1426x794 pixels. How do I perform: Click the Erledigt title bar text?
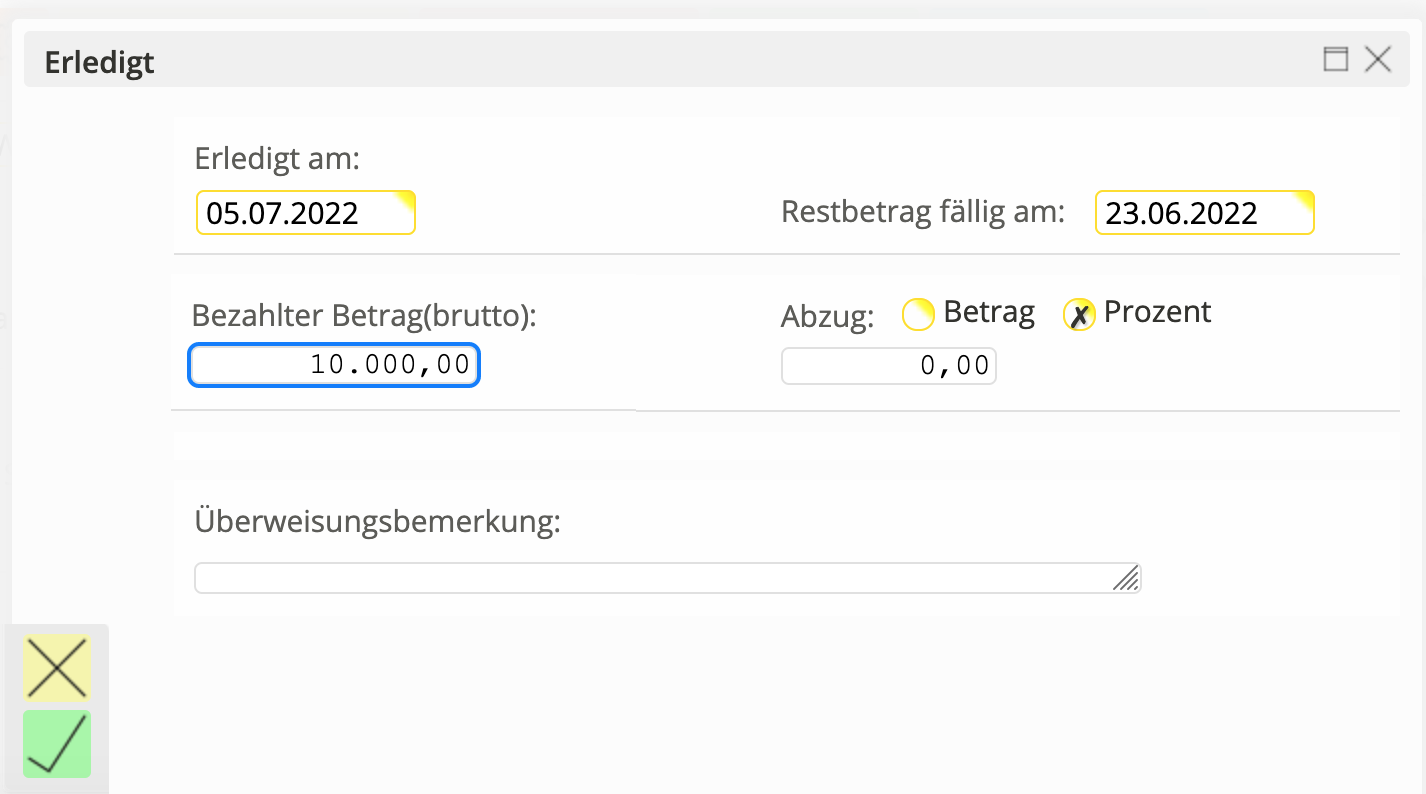point(100,63)
